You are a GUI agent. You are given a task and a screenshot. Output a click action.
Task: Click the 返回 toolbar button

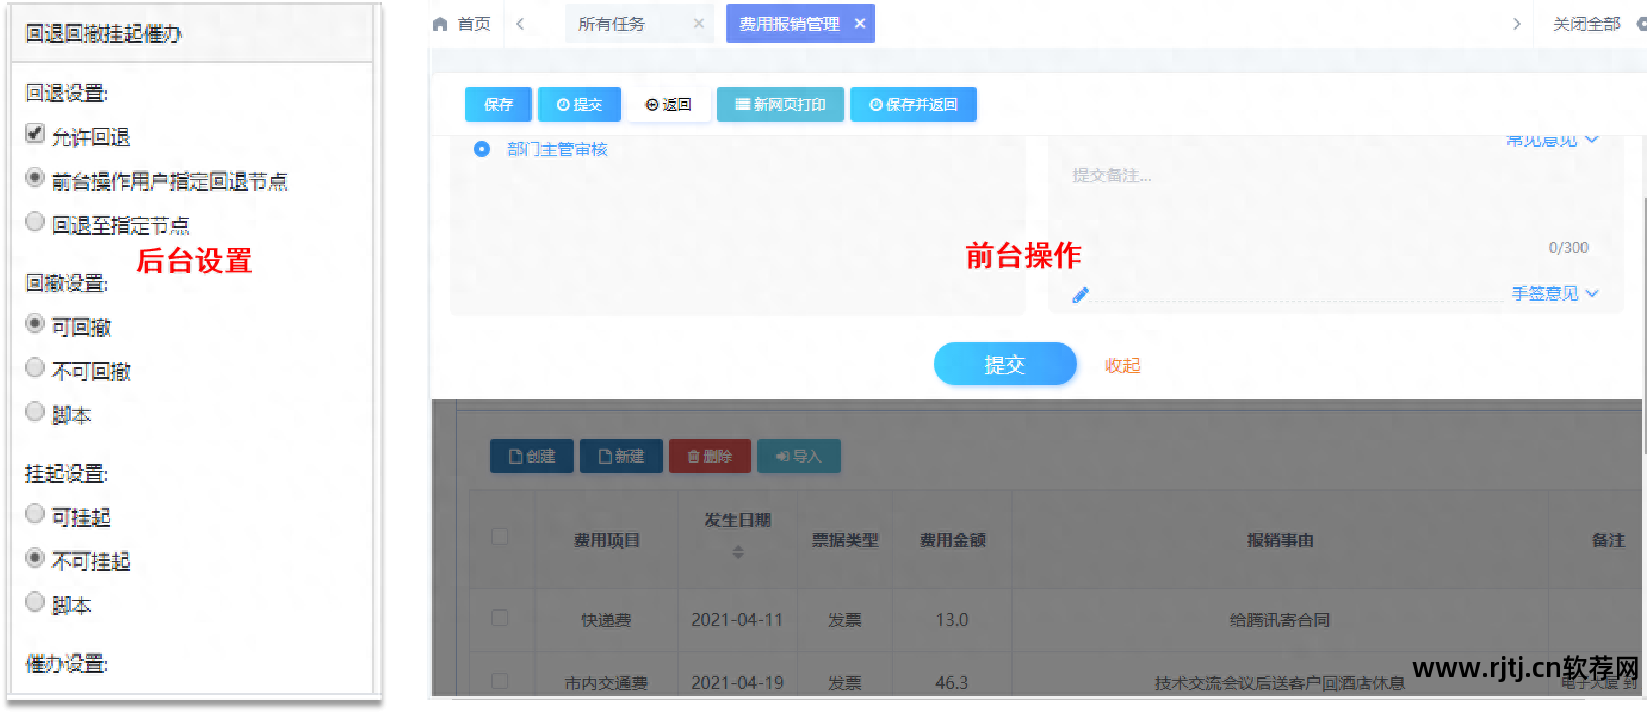point(669,105)
